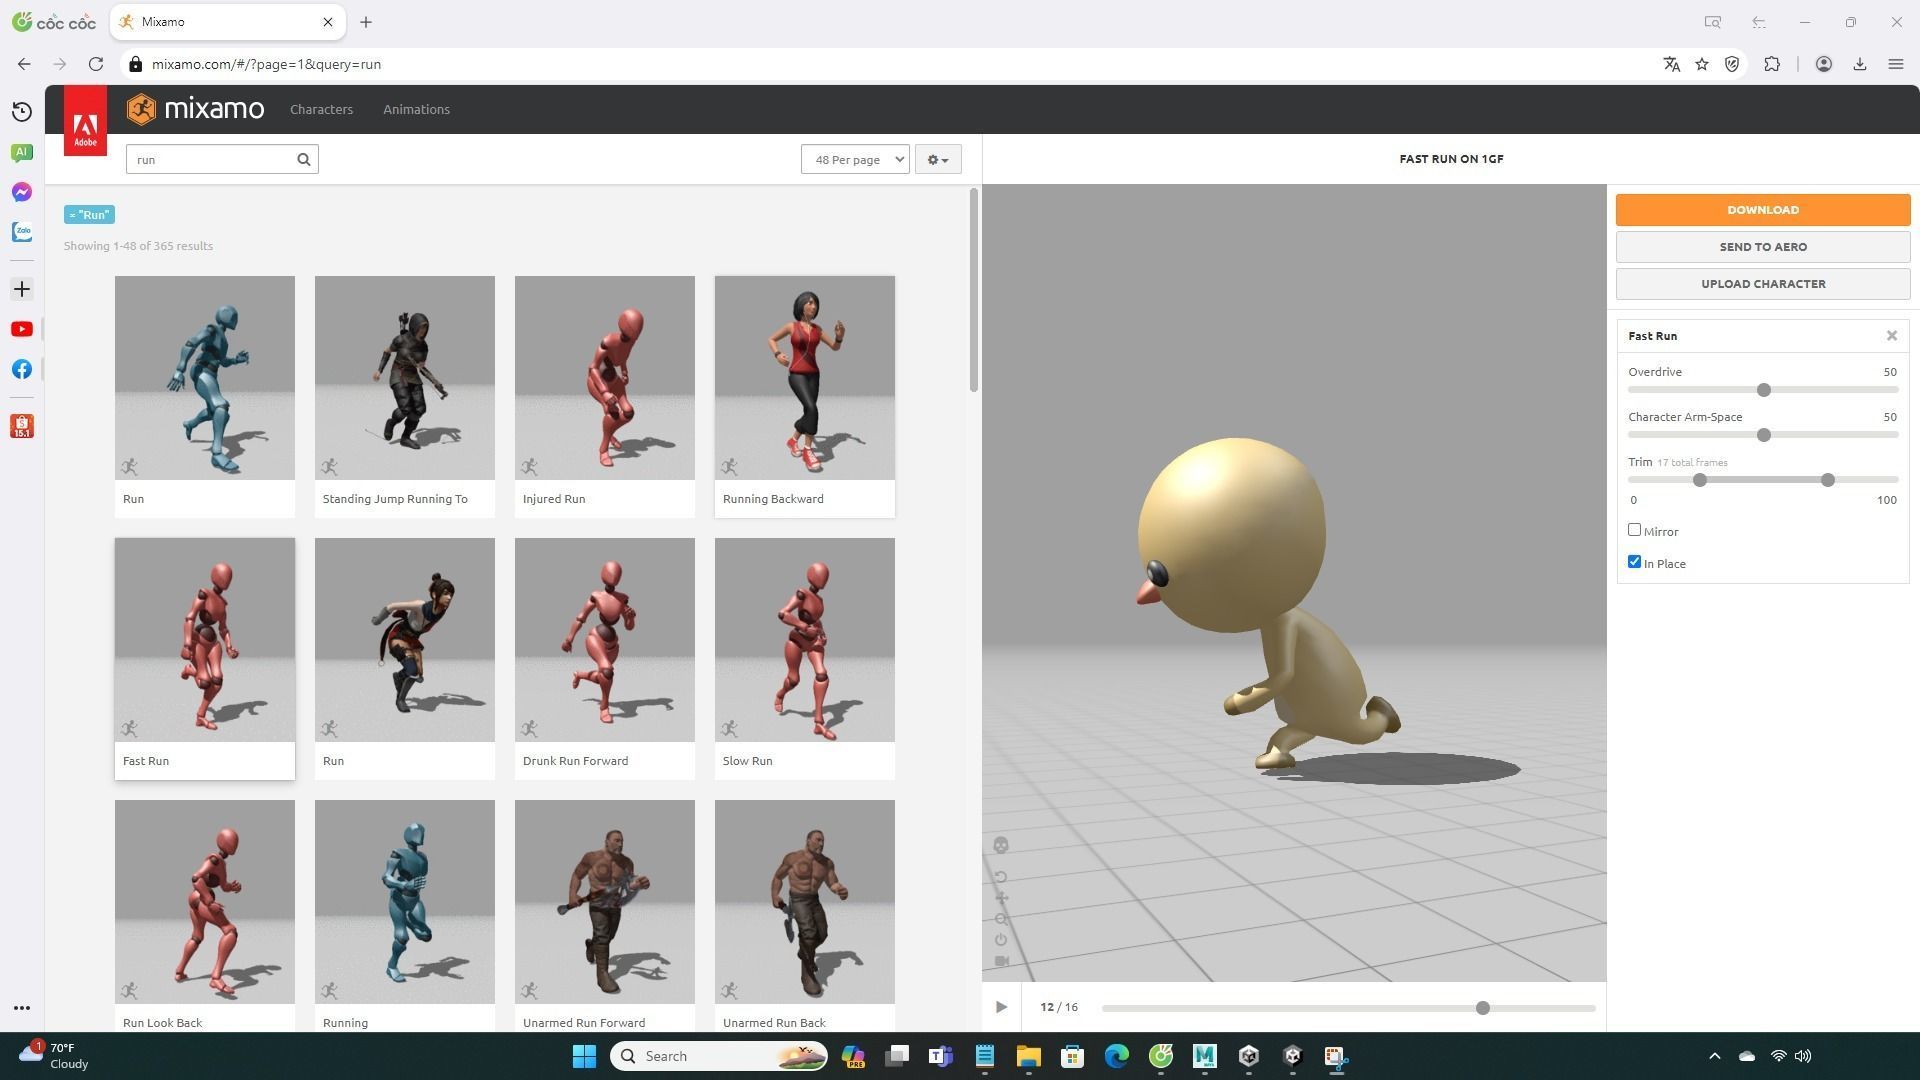Bookmark this page with star icon
1920x1080 pixels.
pos(1702,64)
